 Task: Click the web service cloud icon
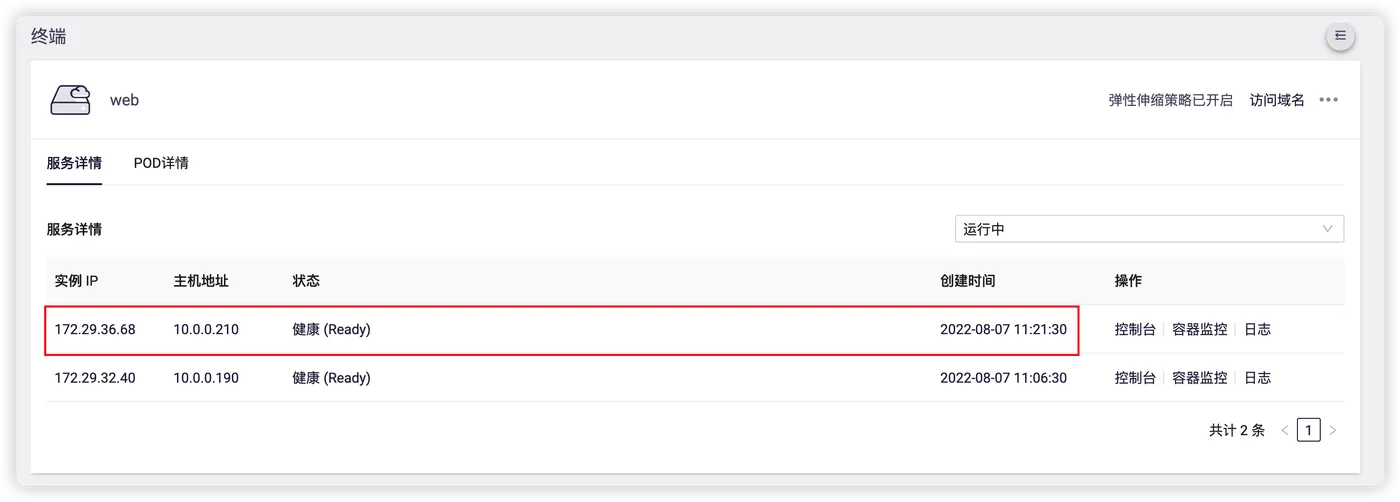[70, 99]
